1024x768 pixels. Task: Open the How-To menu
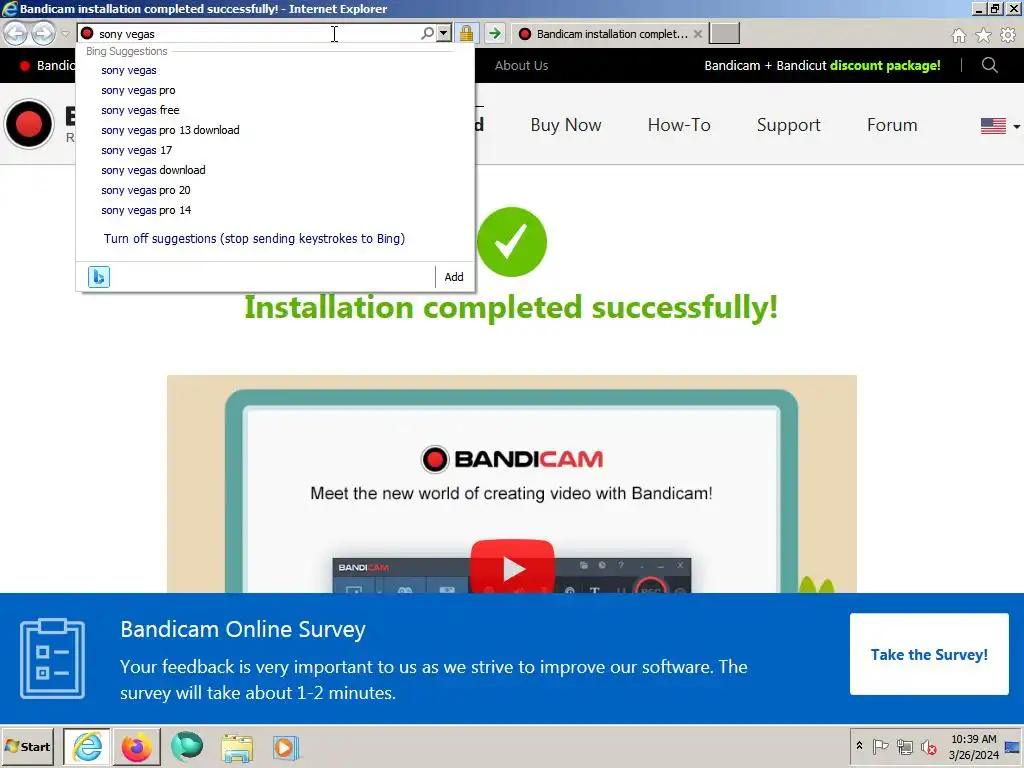coord(679,125)
